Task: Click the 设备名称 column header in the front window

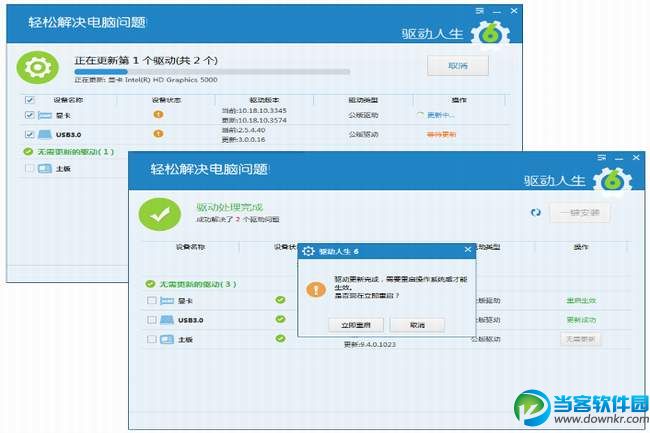Action: pyautogui.click(x=190, y=247)
